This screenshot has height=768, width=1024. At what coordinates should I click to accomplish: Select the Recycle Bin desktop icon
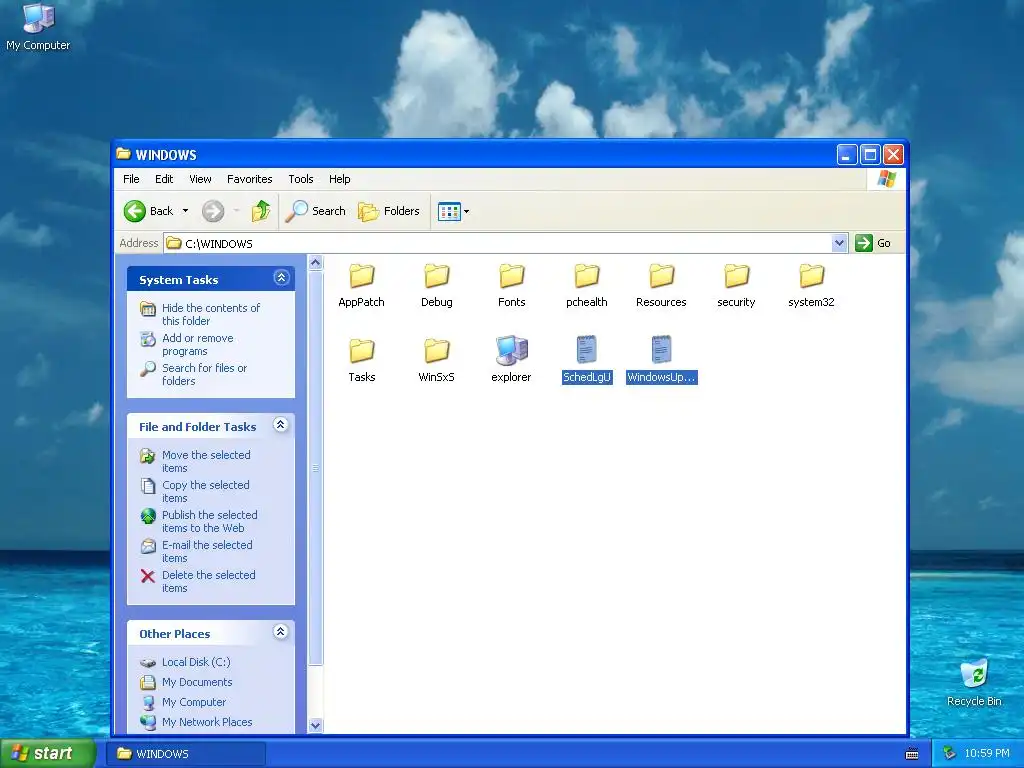coord(974,682)
